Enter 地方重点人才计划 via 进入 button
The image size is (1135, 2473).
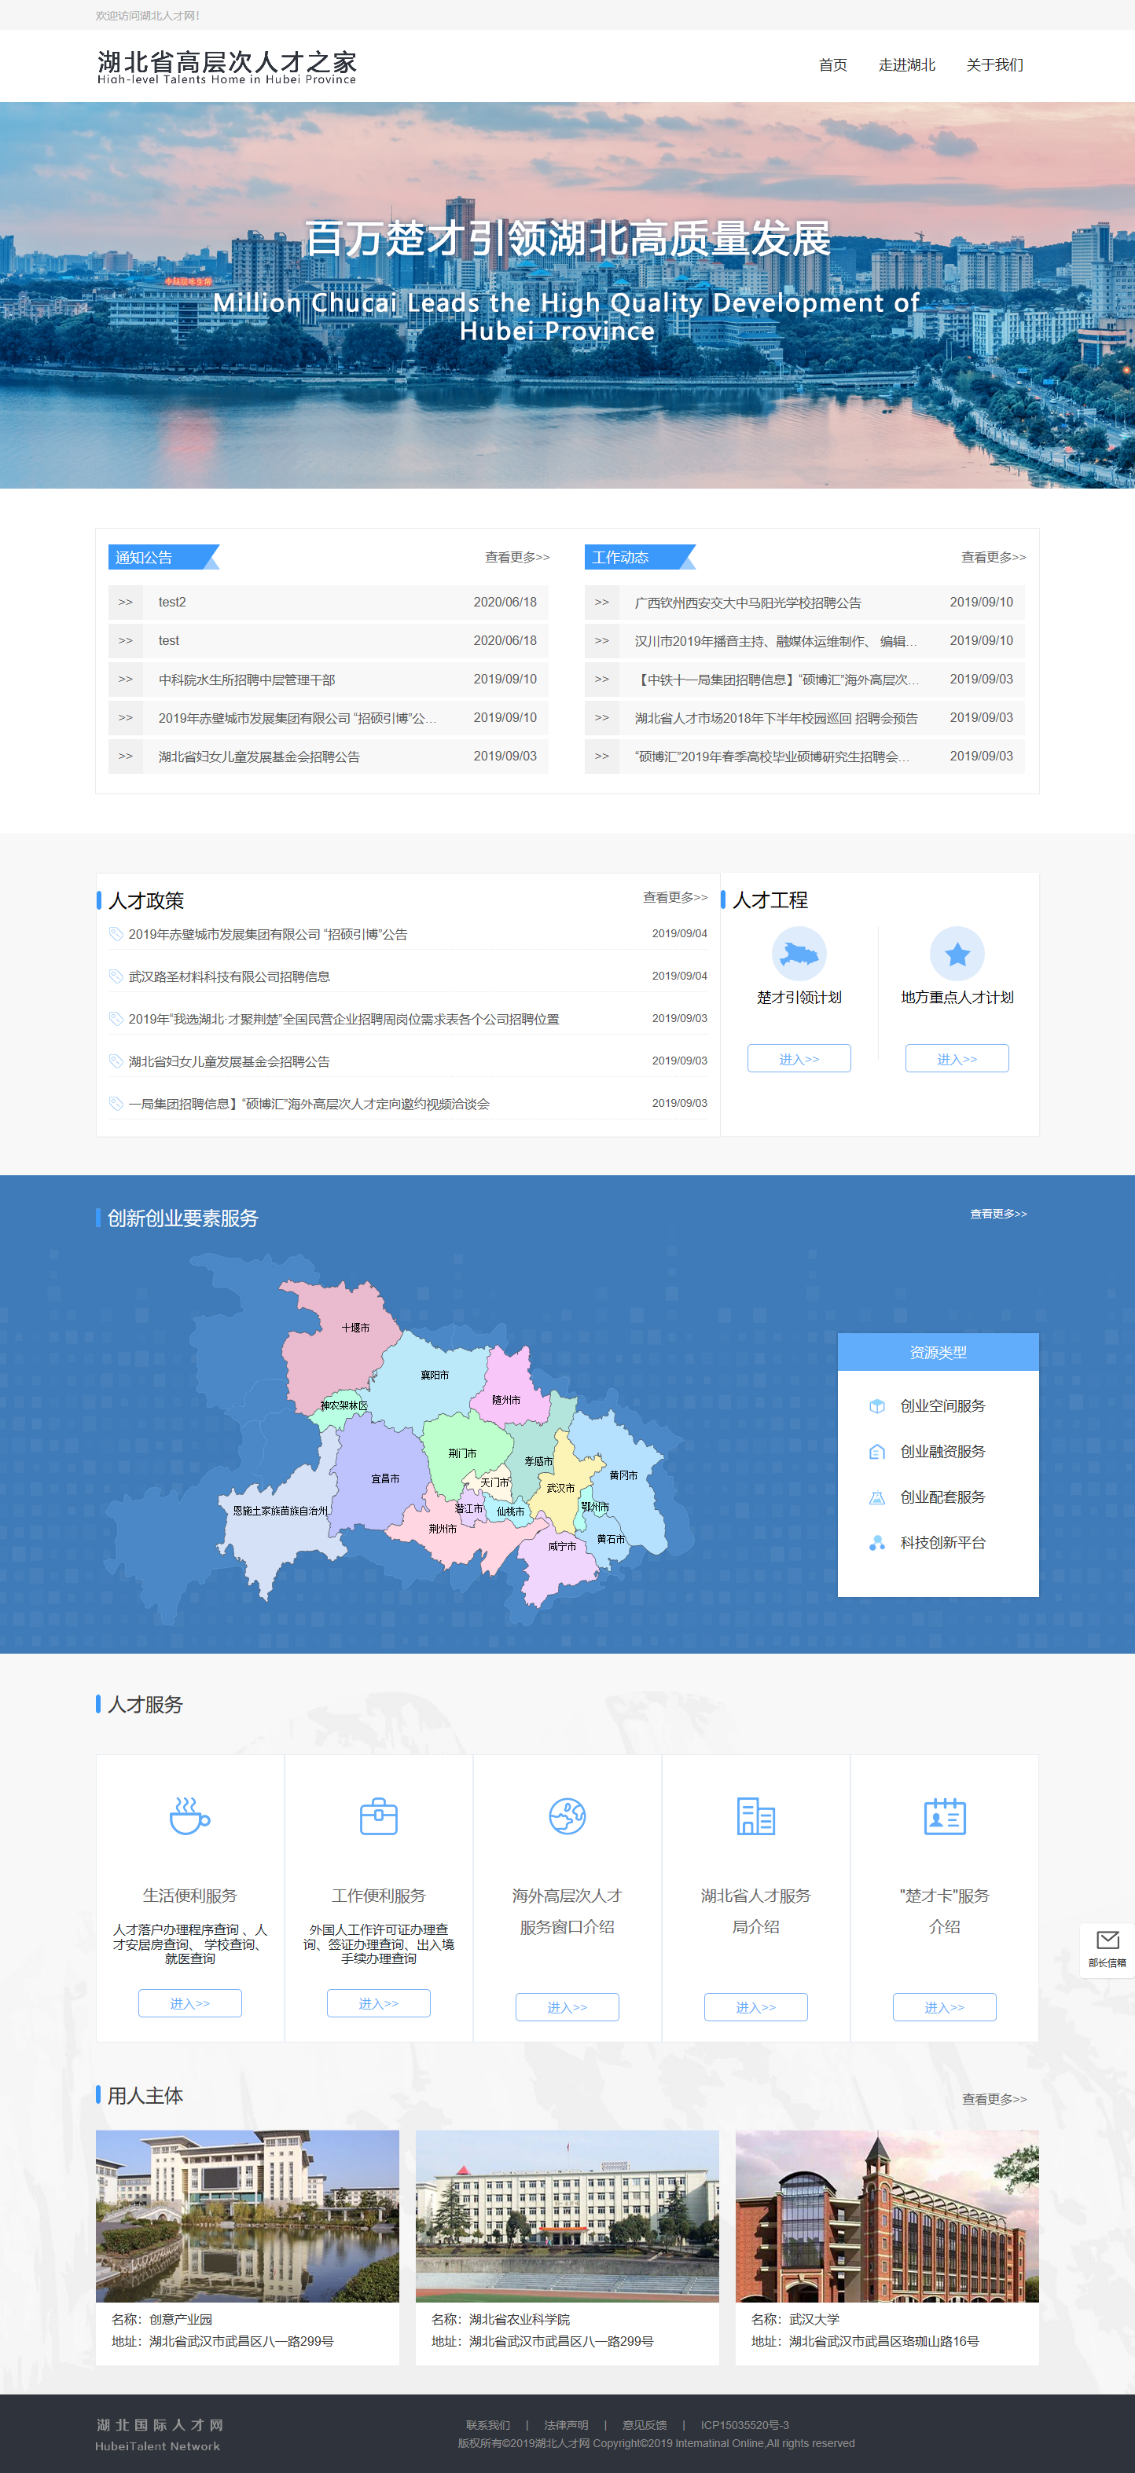(957, 1058)
